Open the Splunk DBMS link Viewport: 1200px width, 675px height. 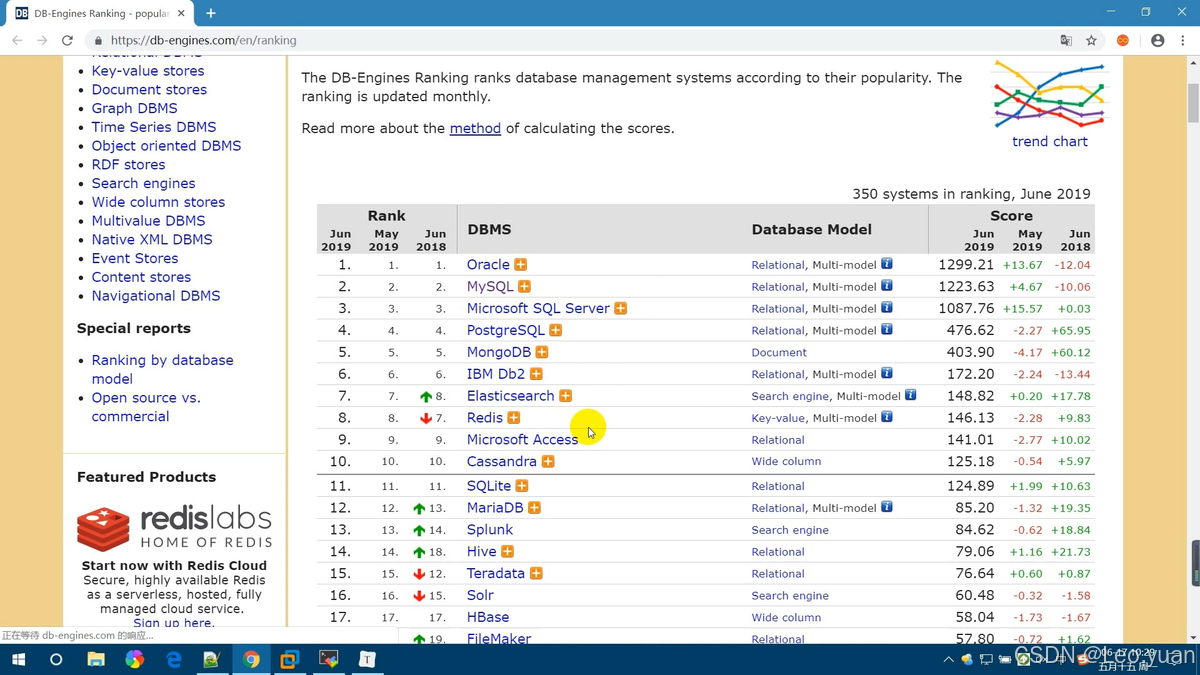point(490,530)
